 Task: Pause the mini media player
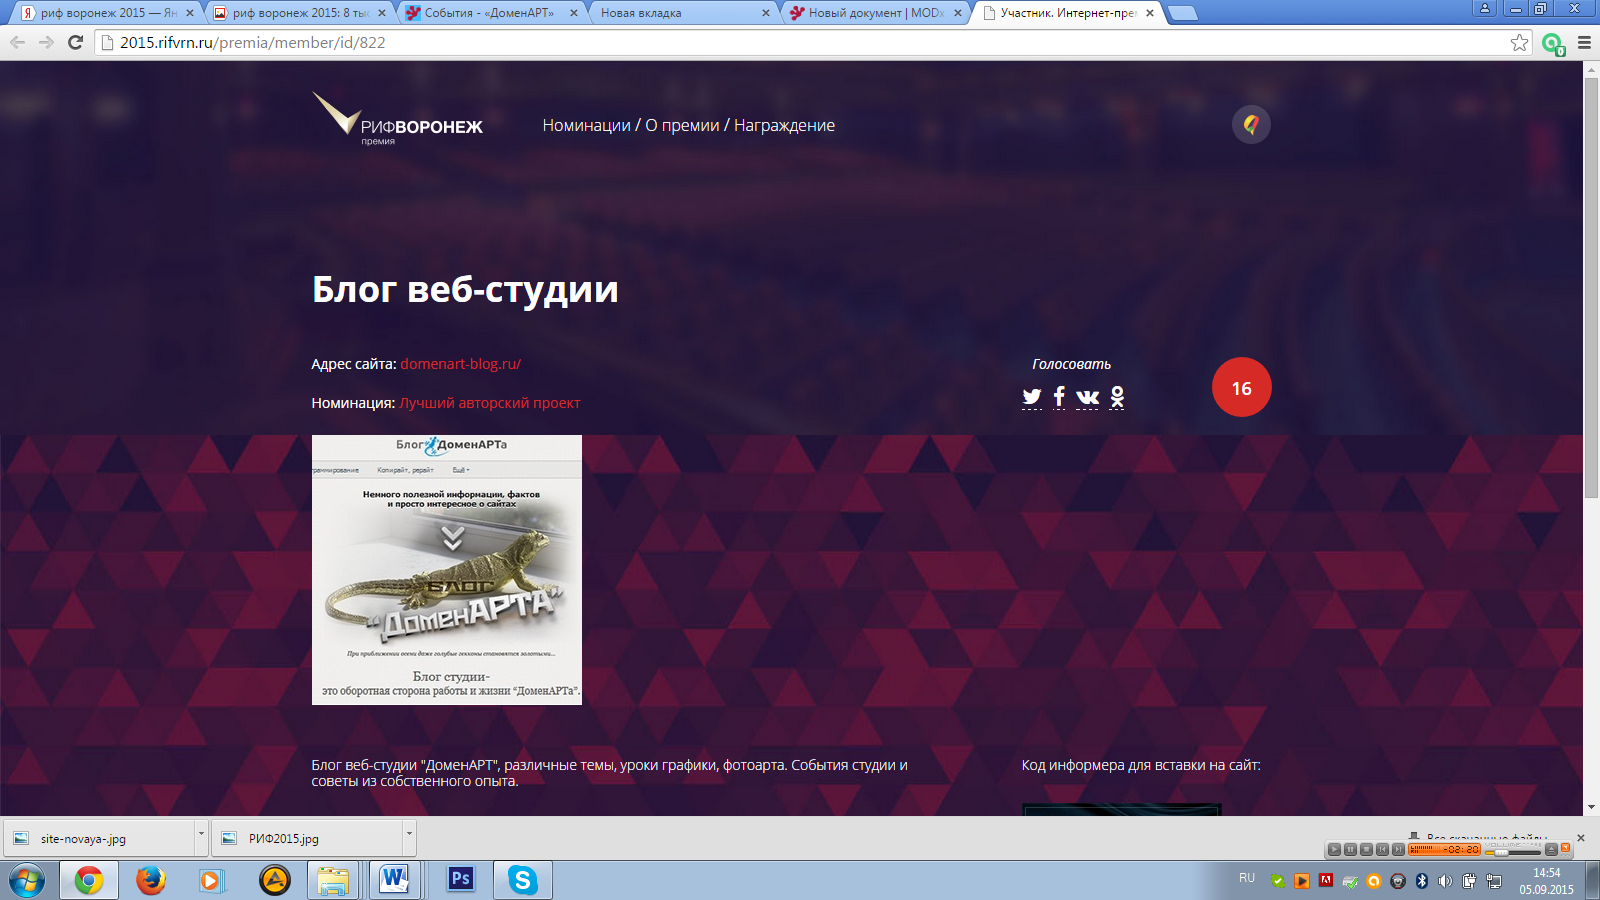(1350, 849)
